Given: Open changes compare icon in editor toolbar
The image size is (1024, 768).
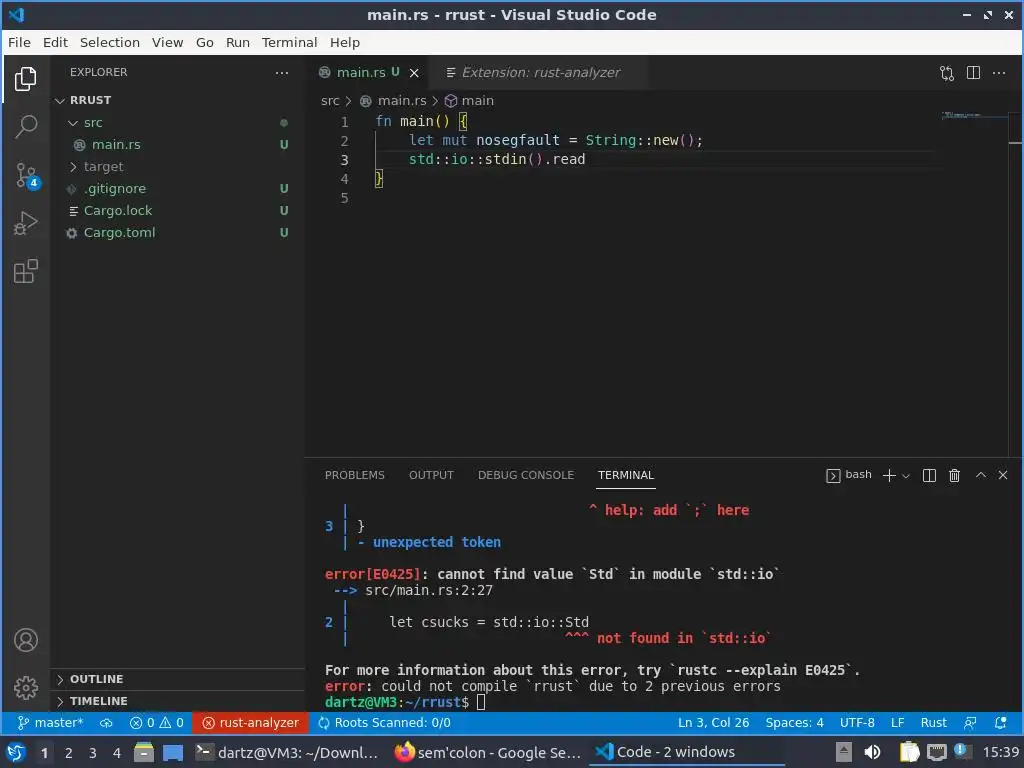Looking at the screenshot, I should (x=946, y=72).
